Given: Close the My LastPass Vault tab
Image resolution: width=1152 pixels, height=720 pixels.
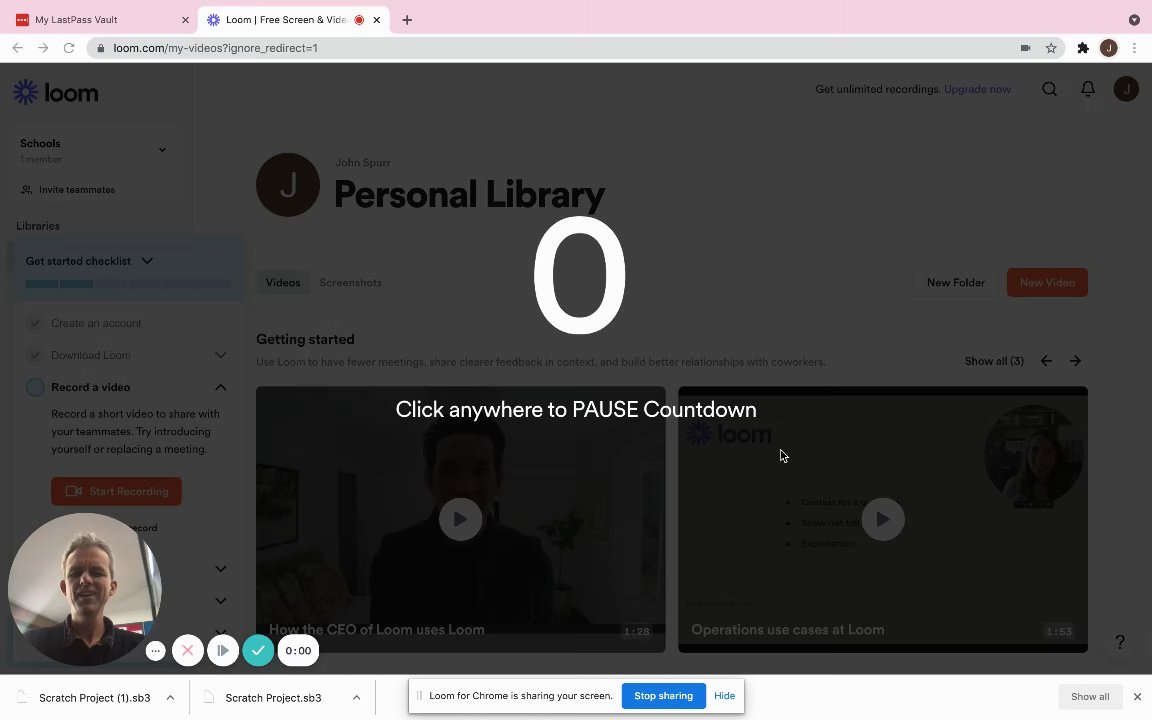Looking at the screenshot, I should (x=185, y=20).
